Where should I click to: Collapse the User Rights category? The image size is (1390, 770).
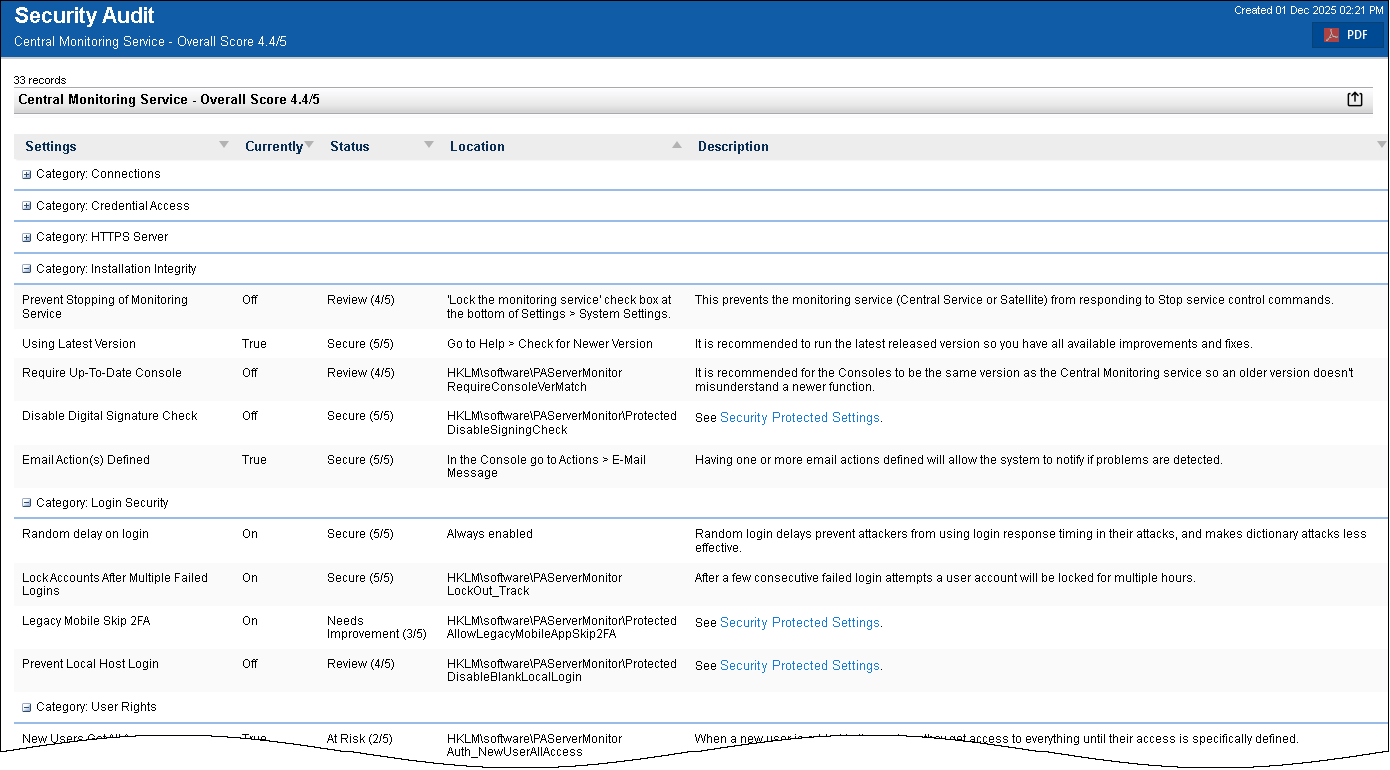pos(27,708)
